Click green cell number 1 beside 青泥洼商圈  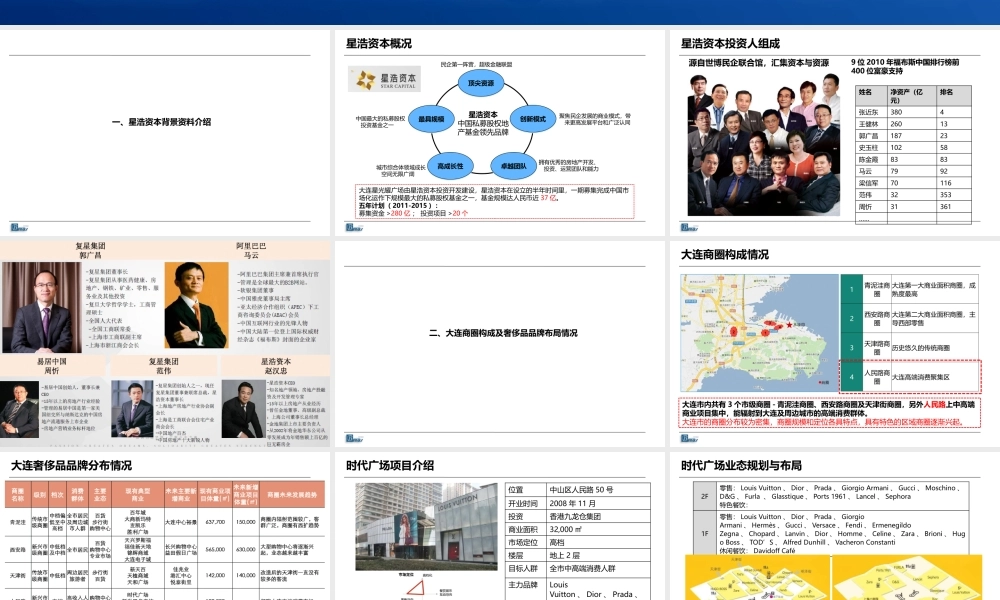point(851,289)
